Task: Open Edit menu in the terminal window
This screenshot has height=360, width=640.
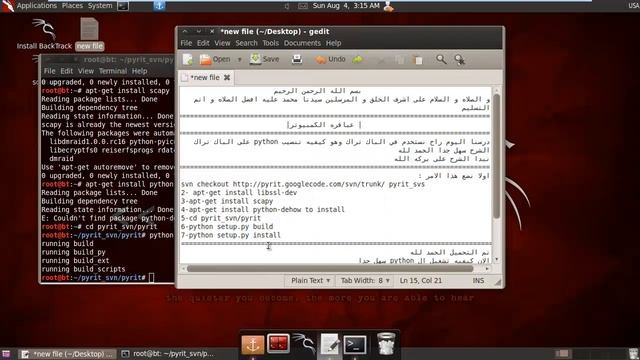Action: pyautogui.click(x=67, y=71)
